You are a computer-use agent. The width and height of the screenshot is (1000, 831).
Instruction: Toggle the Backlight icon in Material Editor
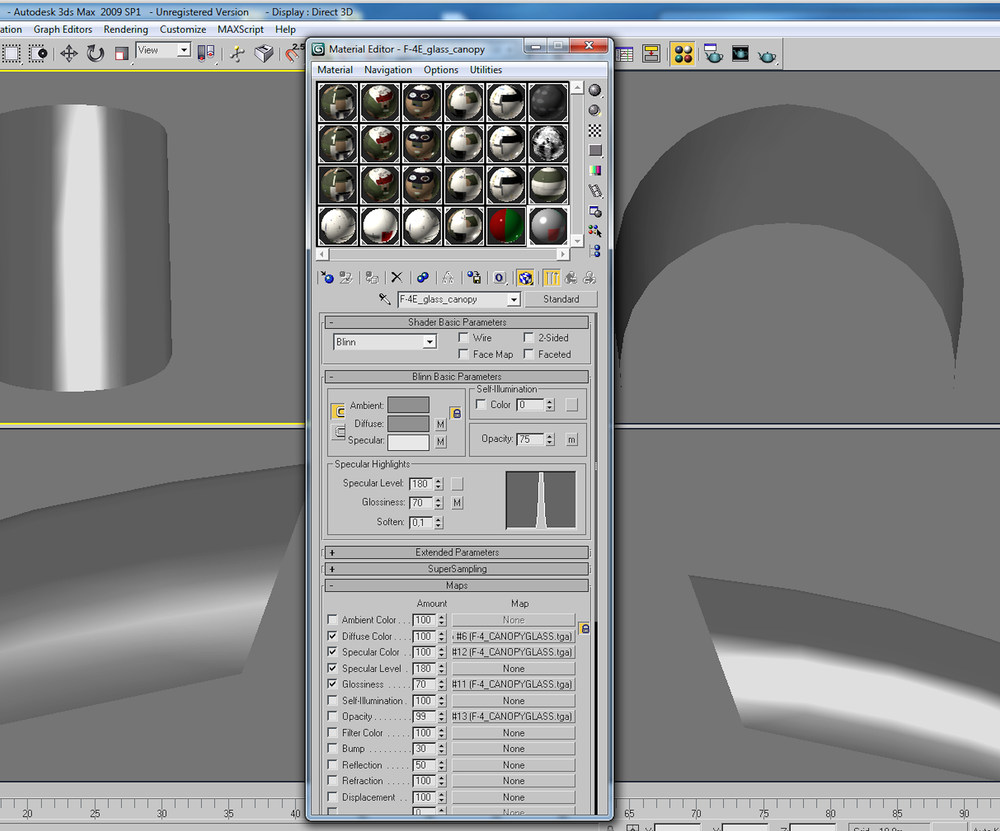tap(594, 110)
